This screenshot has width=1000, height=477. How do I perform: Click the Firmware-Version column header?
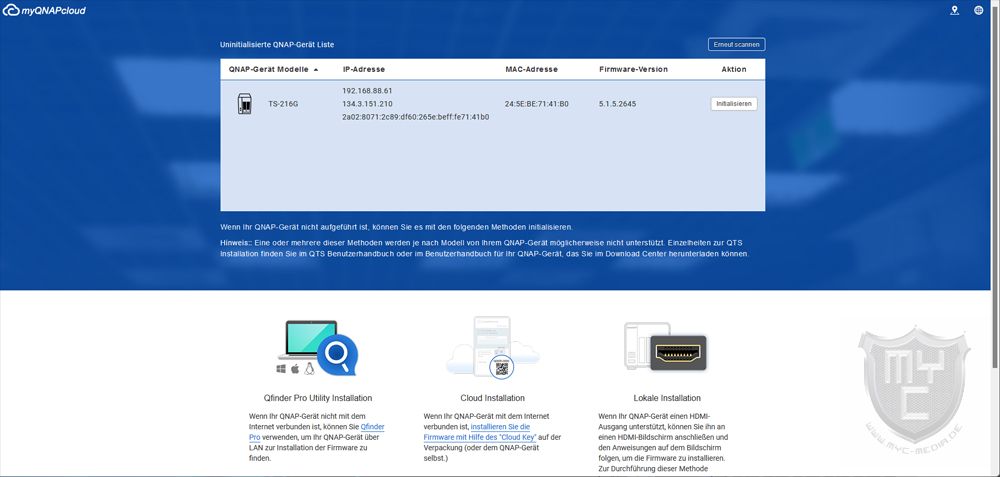tap(633, 70)
